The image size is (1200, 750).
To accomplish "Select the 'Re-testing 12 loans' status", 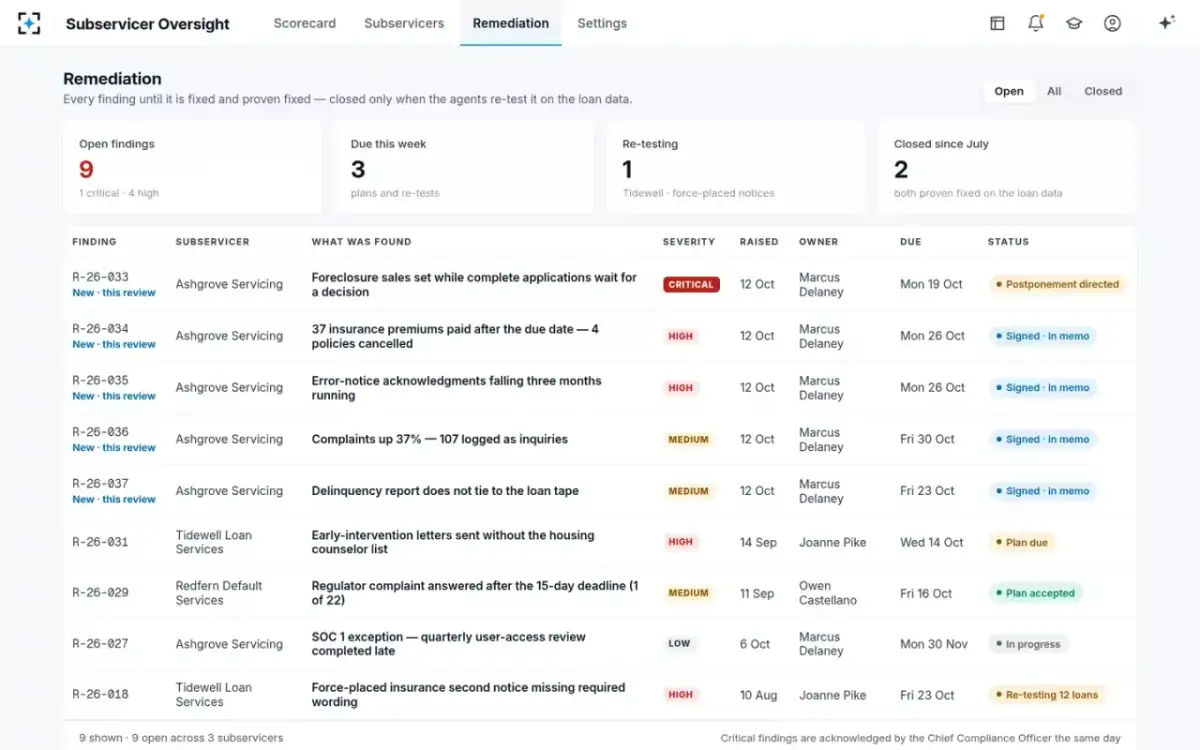I will coord(1047,695).
